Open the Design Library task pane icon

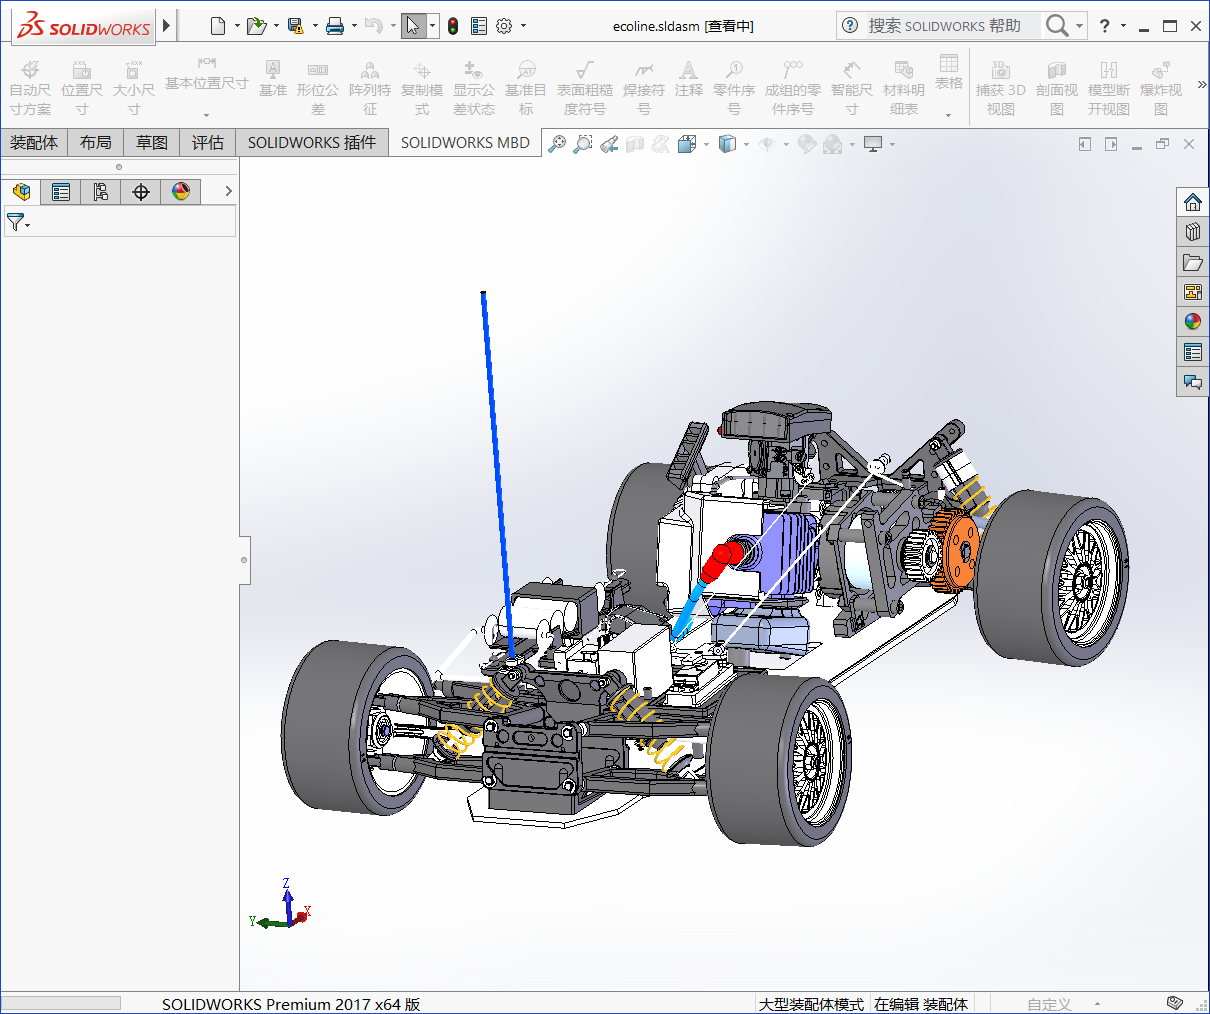[1192, 232]
